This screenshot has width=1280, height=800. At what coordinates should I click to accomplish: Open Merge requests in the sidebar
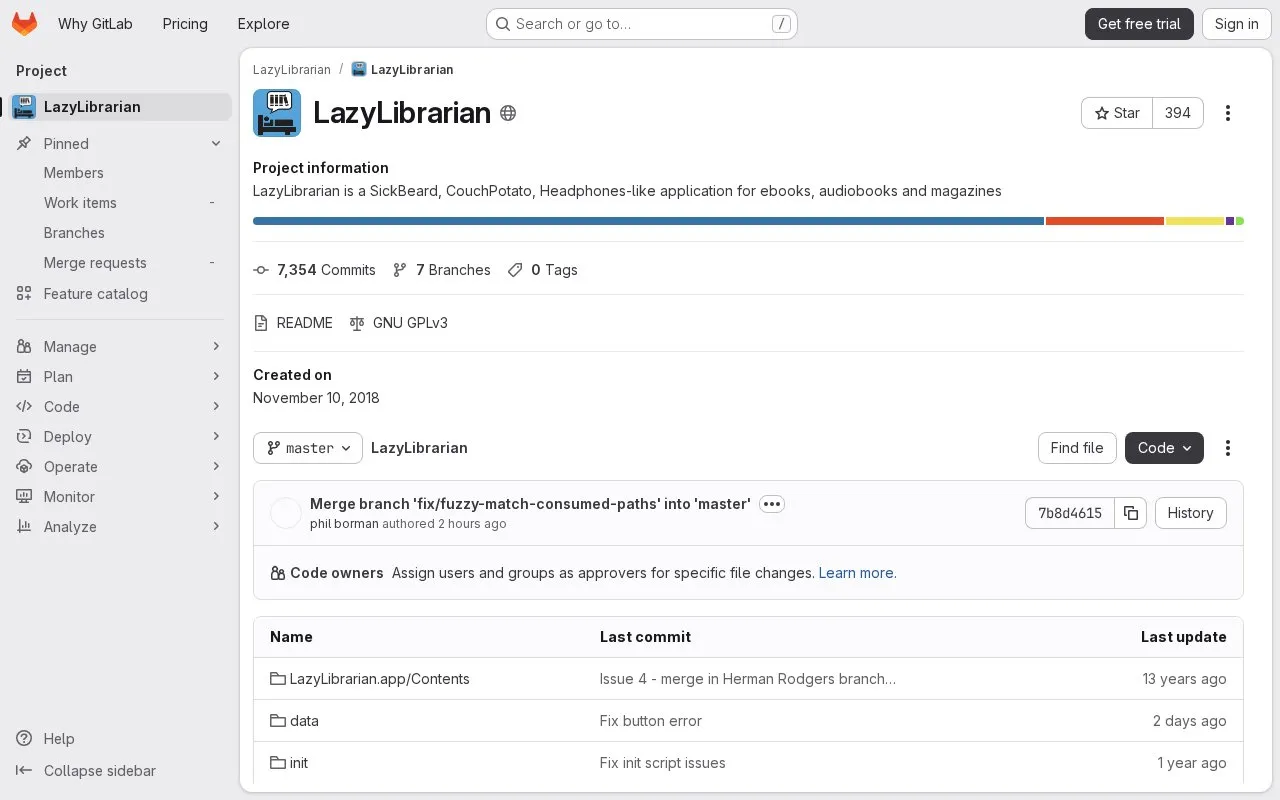click(120, 263)
